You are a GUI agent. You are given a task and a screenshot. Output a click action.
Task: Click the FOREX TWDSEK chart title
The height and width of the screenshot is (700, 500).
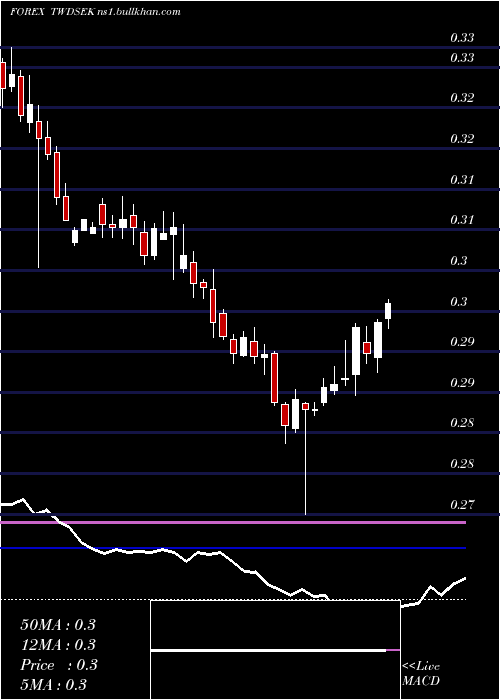point(51,12)
